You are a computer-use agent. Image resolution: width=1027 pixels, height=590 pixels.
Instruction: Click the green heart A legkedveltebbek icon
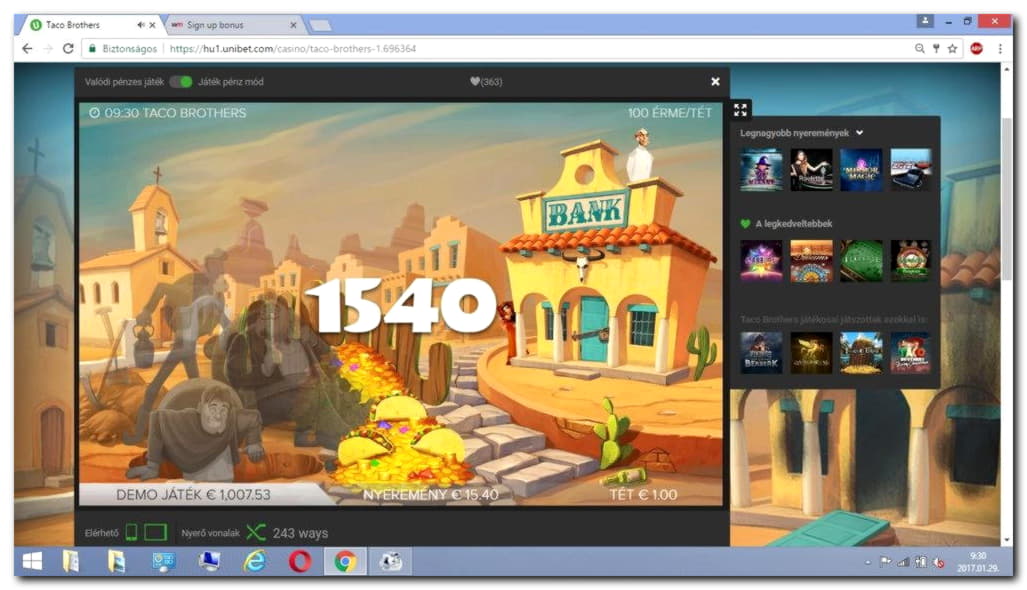pos(745,224)
